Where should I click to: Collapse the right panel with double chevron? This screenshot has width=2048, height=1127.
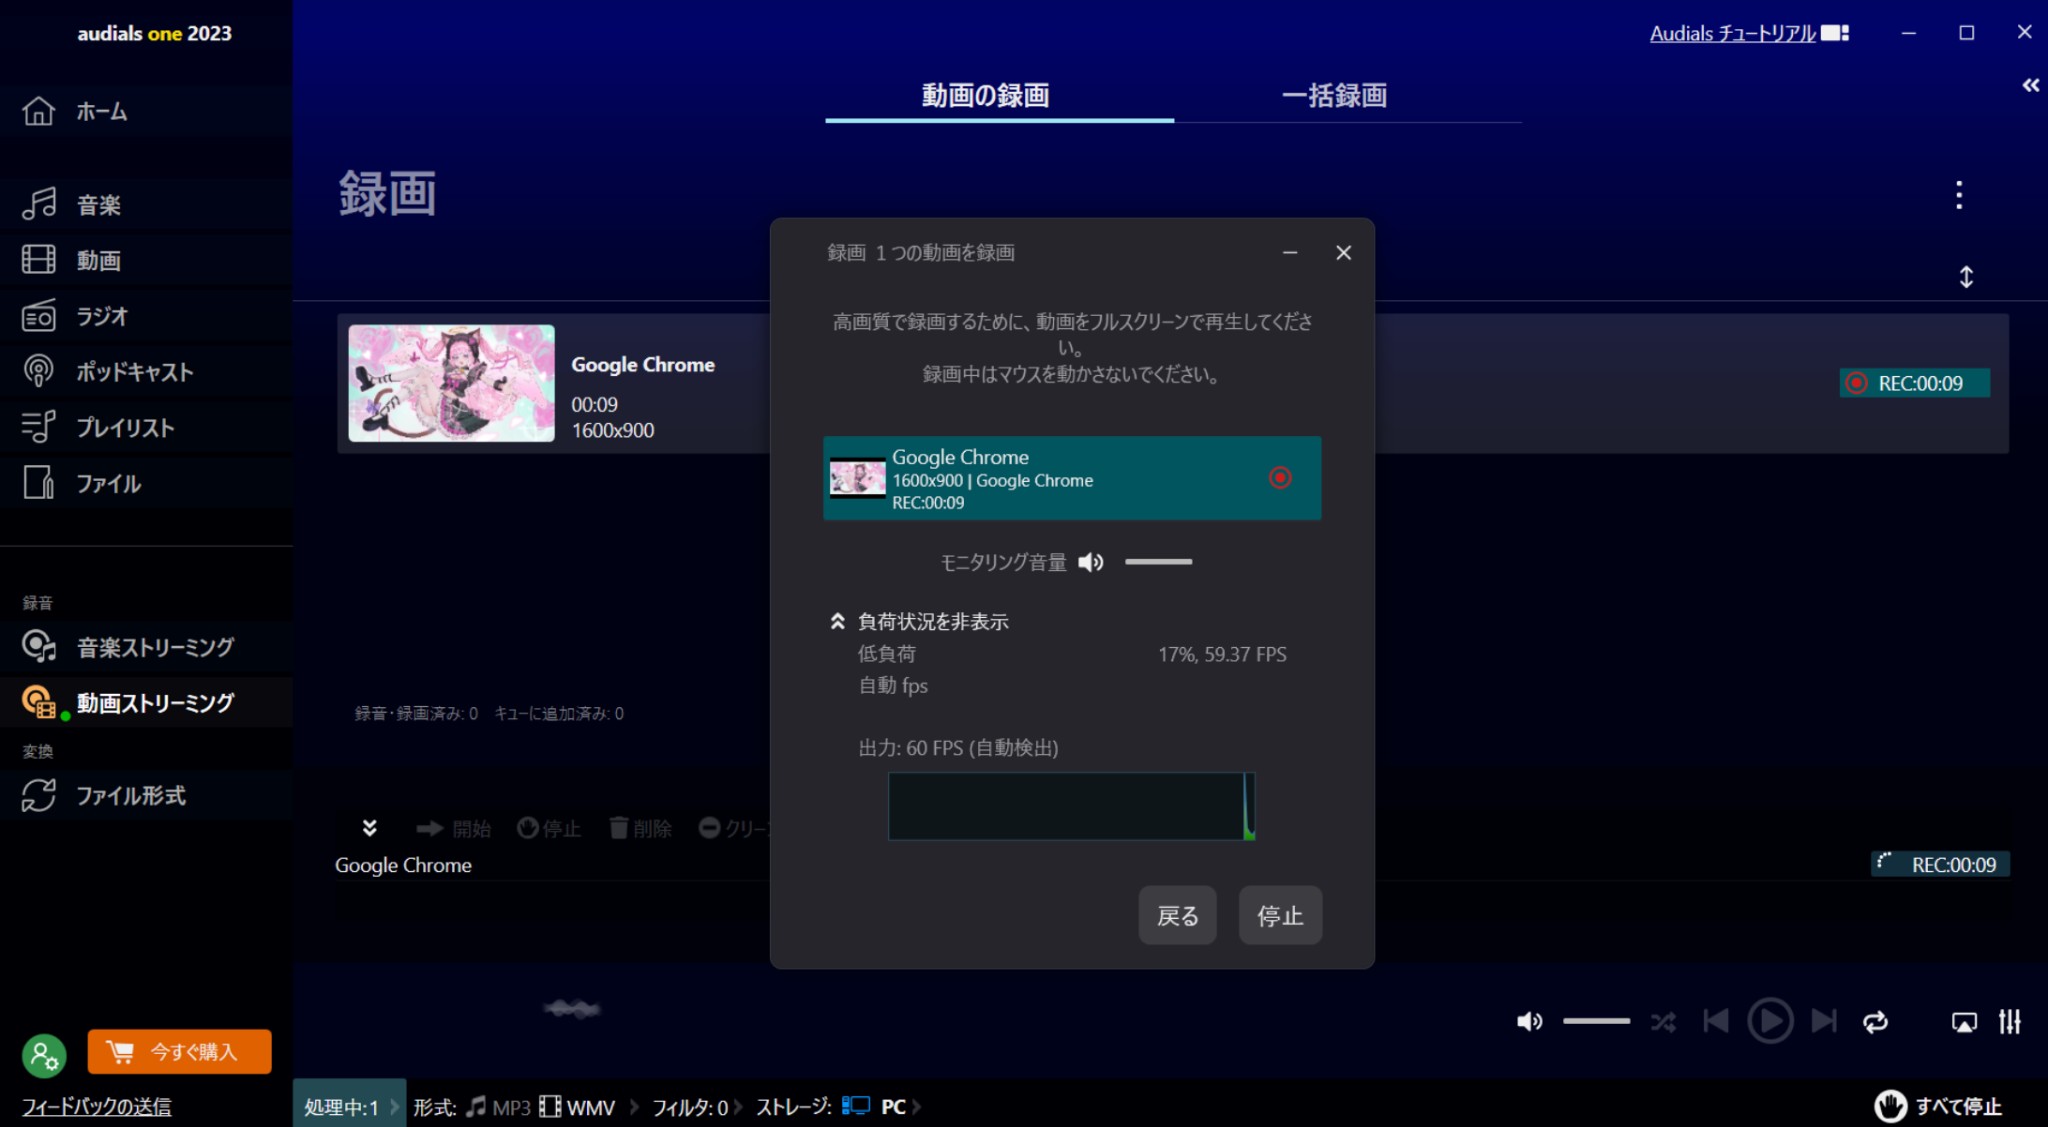point(2030,85)
